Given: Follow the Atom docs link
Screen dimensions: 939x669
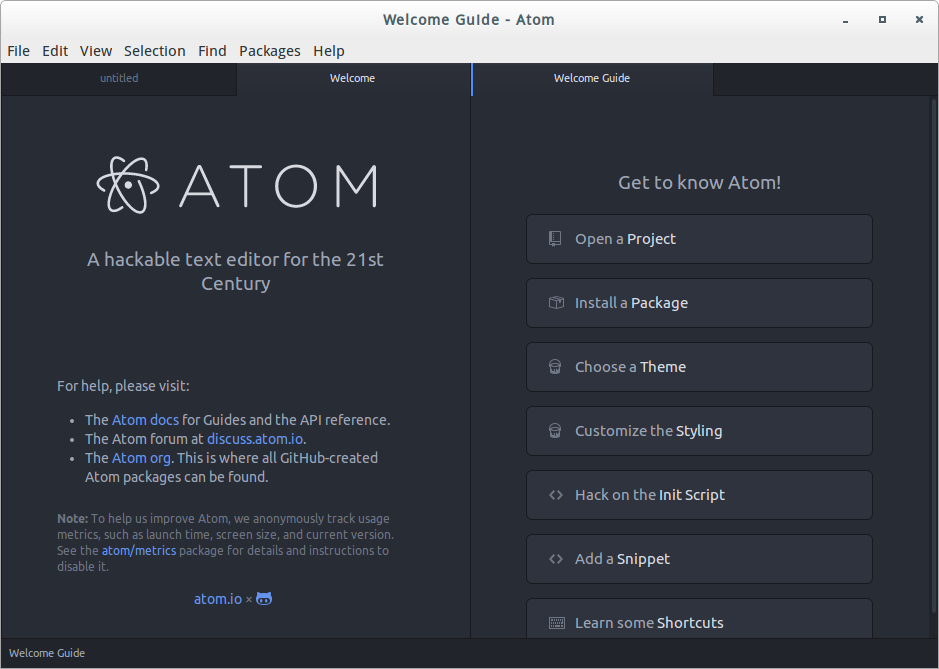Looking at the screenshot, I should [145, 420].
